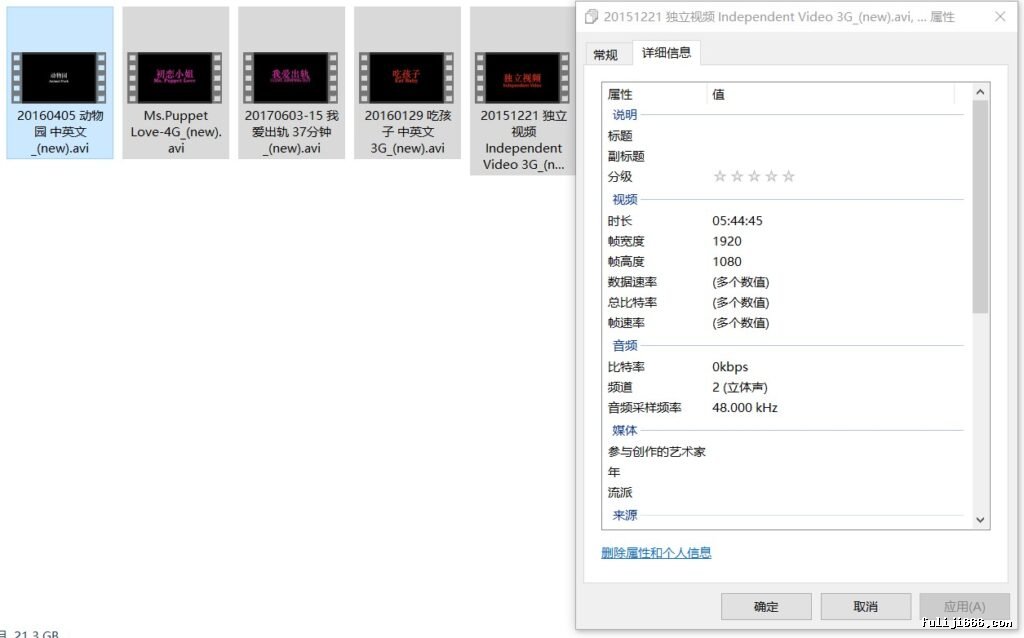Click file name '20160129 吃孩子 中英文 3G'

pos(408,132)
